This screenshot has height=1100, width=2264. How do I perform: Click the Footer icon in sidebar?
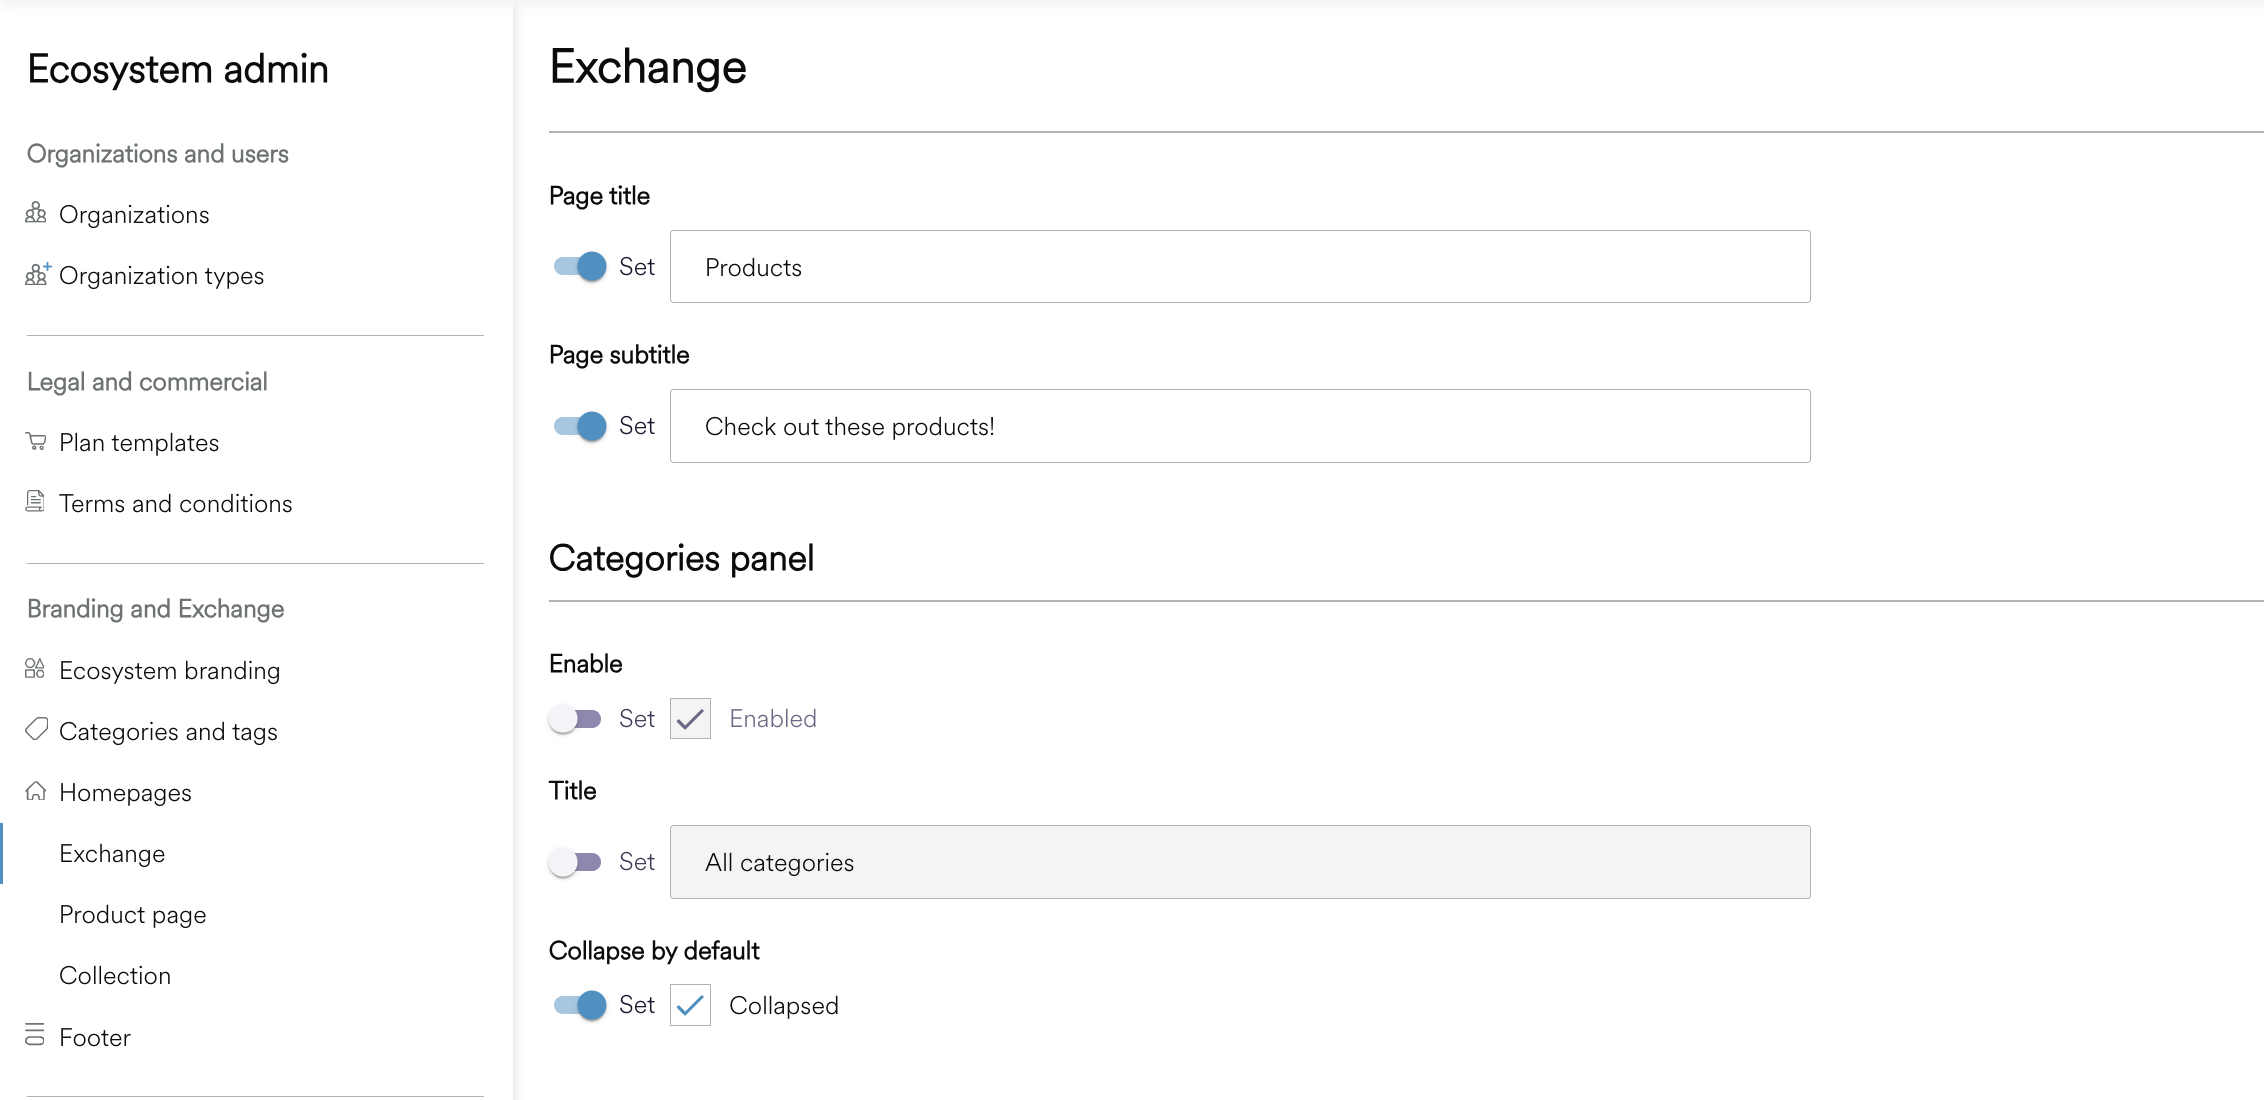click(x=35, y=1035)
